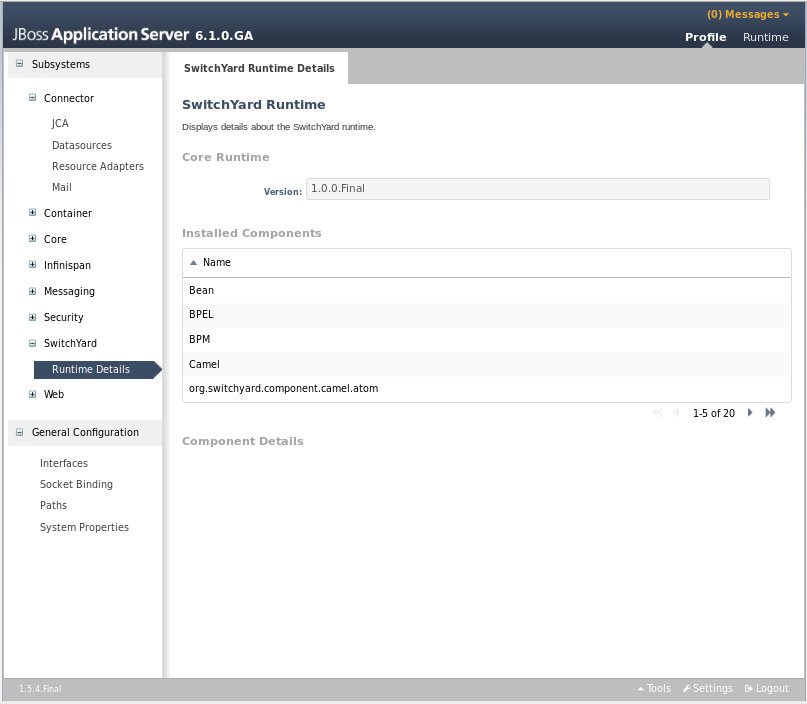Viewport: 807px width, 704px height.
Task: Click the Connector tree label
Action: click(x=69, y=98)
